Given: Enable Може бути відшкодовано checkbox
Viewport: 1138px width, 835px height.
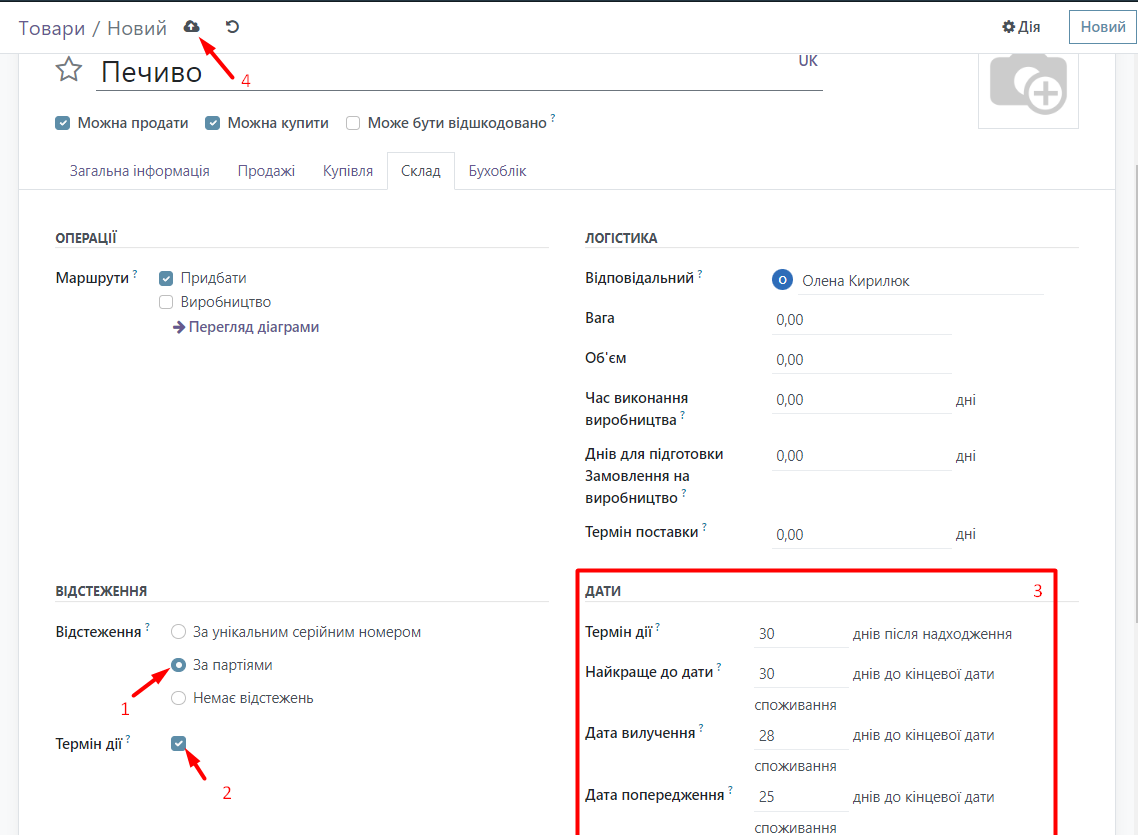Looking at the screenshot, I should coord(353,123).
